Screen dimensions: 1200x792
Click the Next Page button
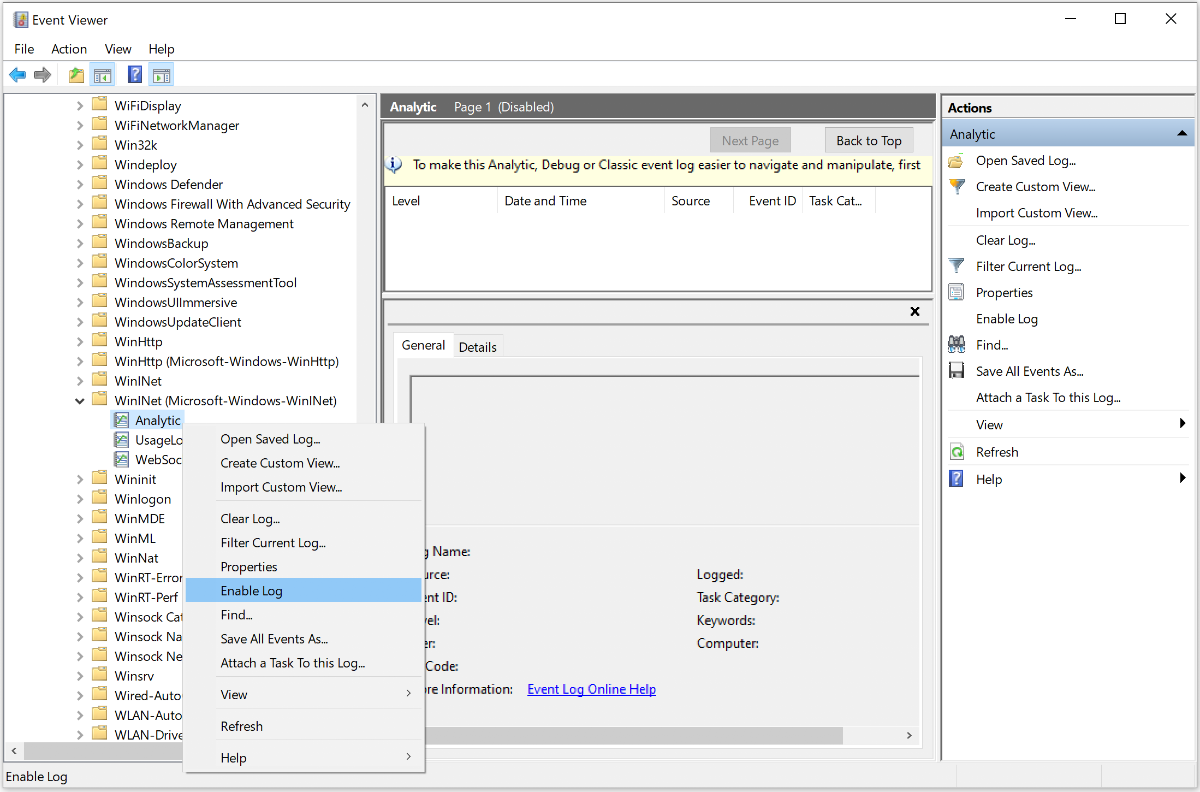(750, 141)
